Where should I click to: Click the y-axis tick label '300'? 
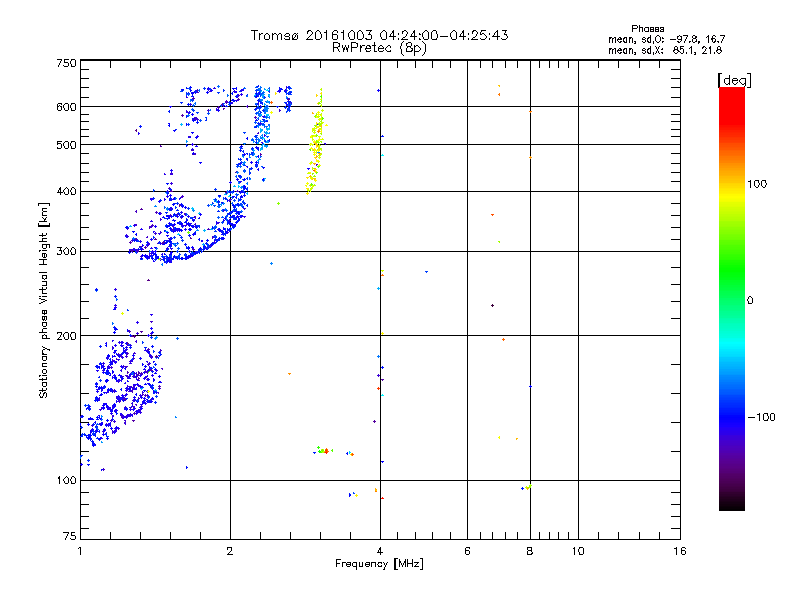66,252
